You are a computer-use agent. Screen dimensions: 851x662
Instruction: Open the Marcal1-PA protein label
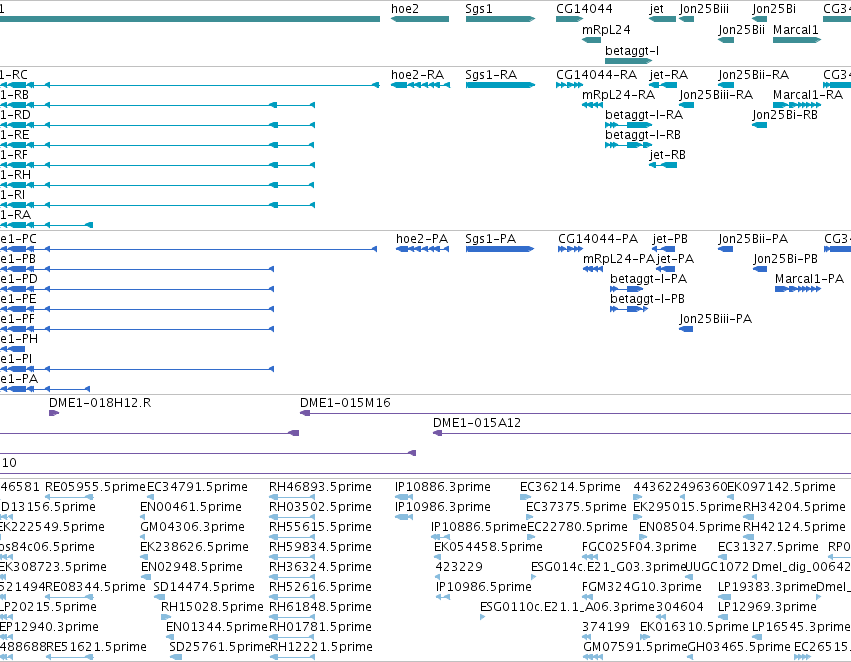tap(809, 279)
